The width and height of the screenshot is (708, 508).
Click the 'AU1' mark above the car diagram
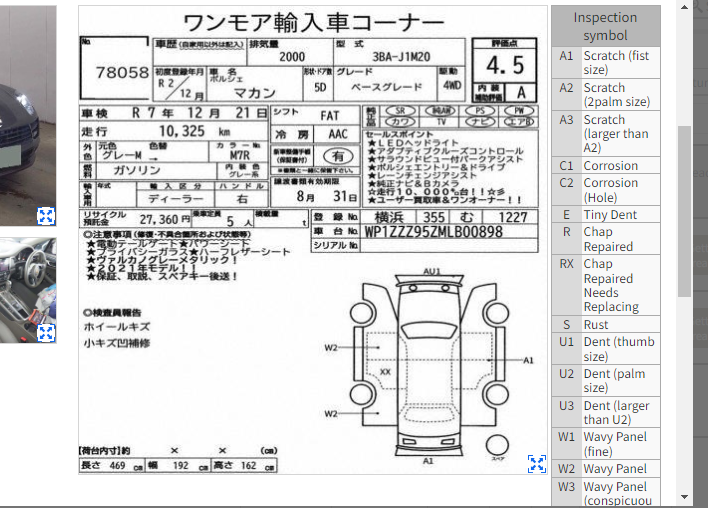[x=432, y=271]
